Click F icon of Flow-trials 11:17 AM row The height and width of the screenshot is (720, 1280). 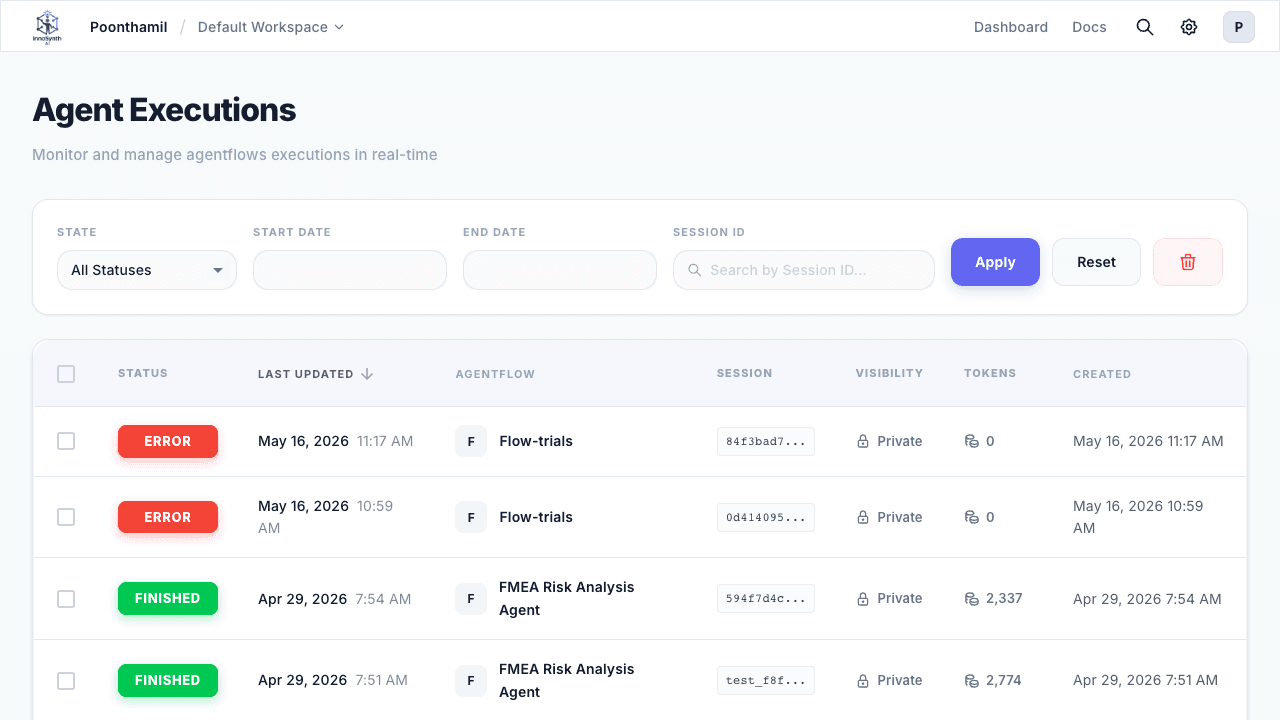click(x=471, y=441)
